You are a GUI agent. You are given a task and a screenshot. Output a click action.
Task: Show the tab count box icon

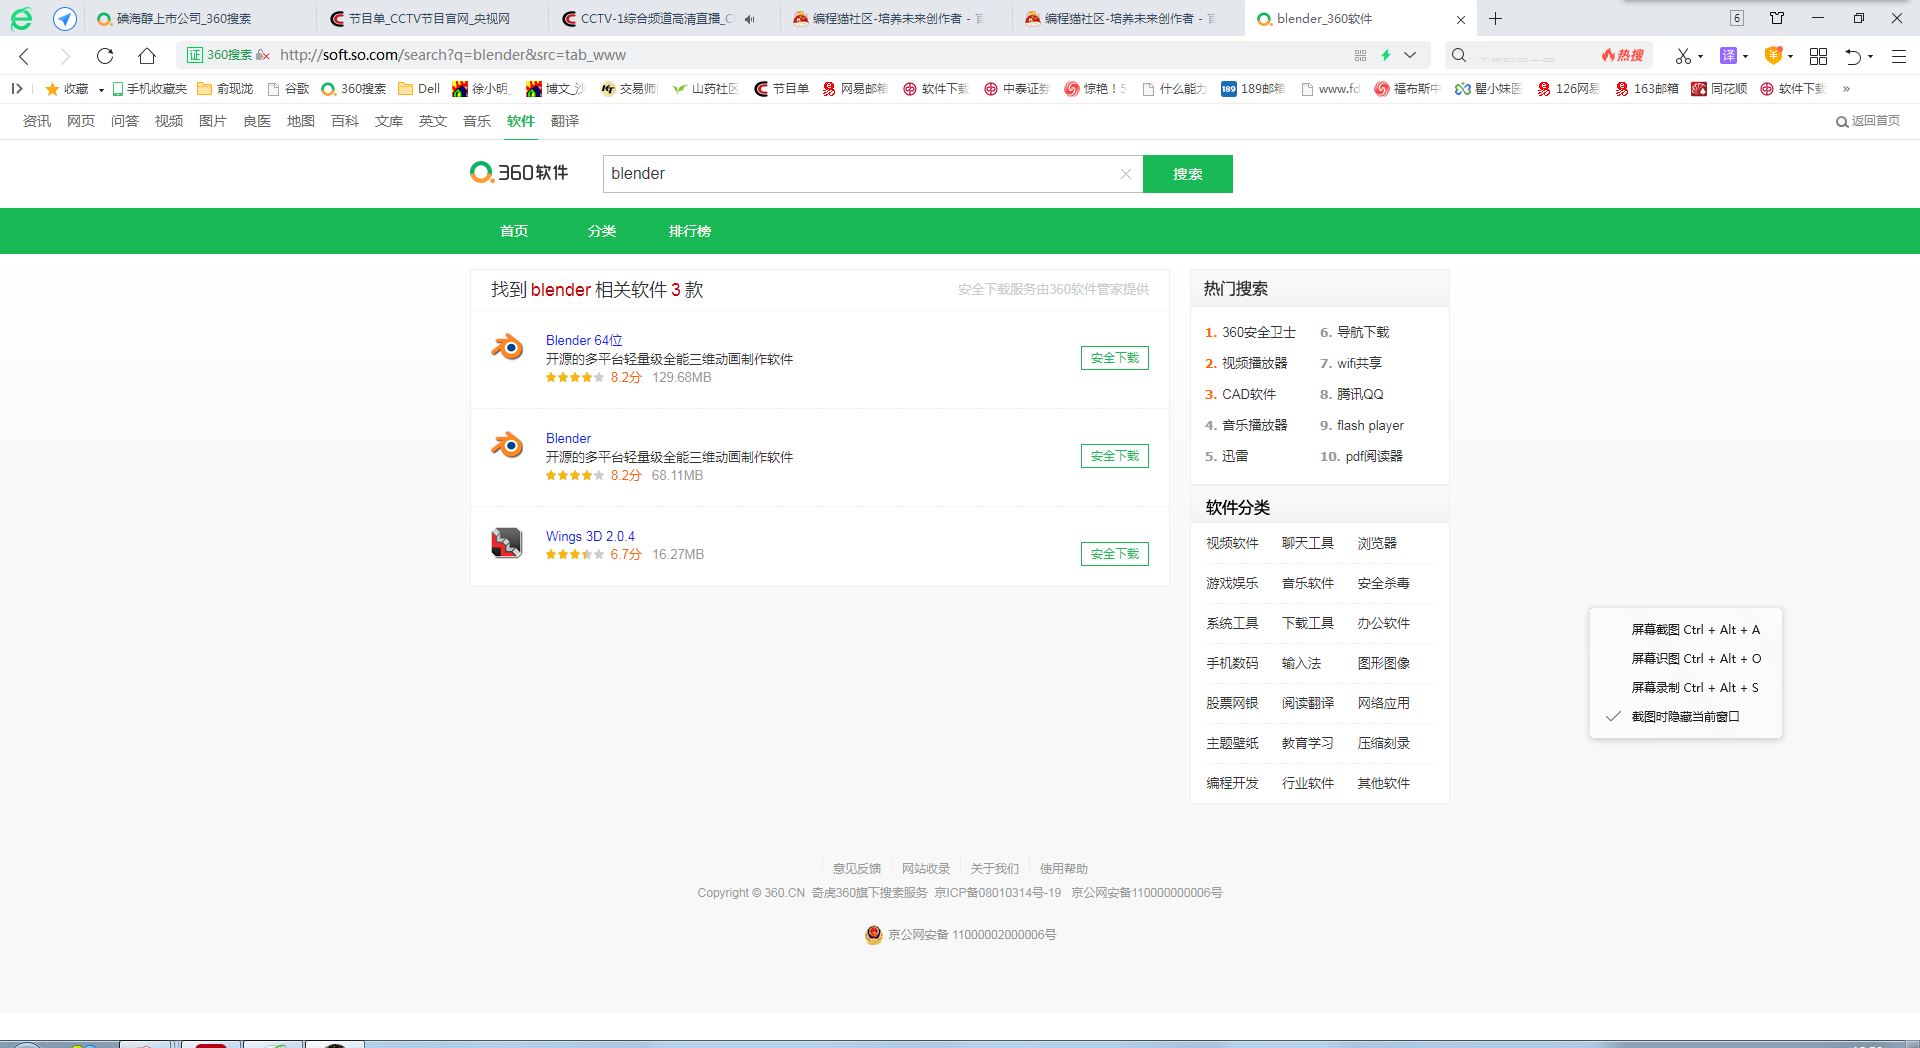tap(1737, 18)
